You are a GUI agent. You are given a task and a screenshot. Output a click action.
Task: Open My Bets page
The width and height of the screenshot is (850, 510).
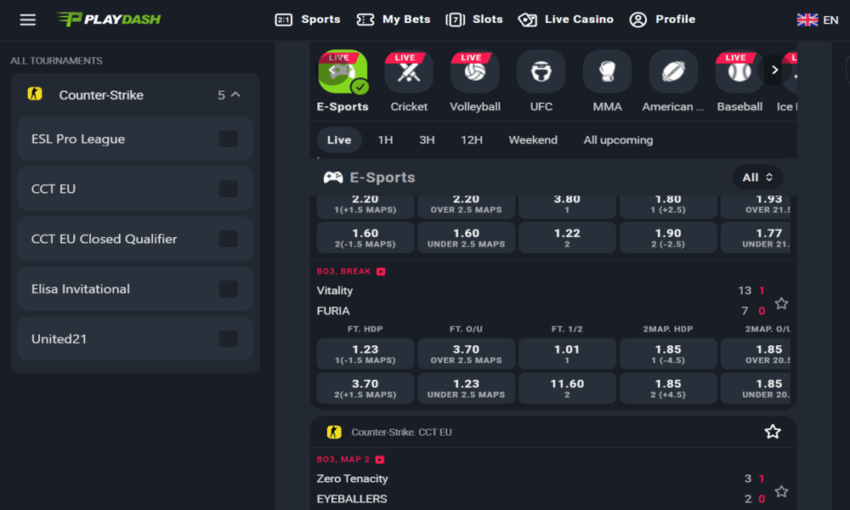[393, 20]
